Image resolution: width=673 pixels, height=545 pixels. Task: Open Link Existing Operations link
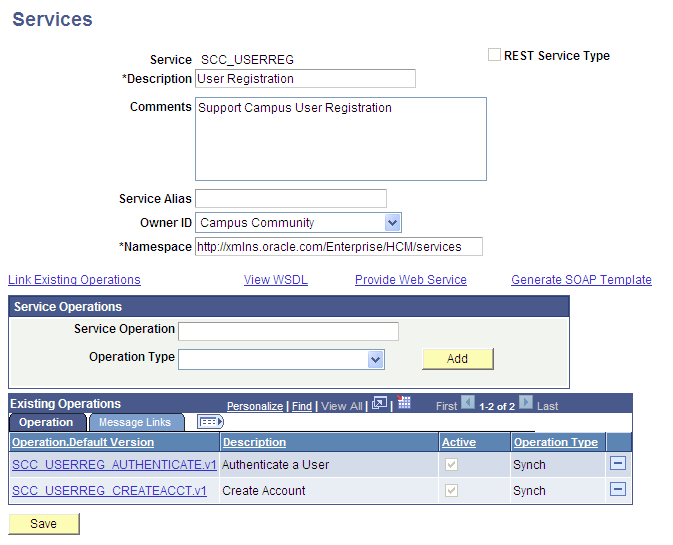74,280
